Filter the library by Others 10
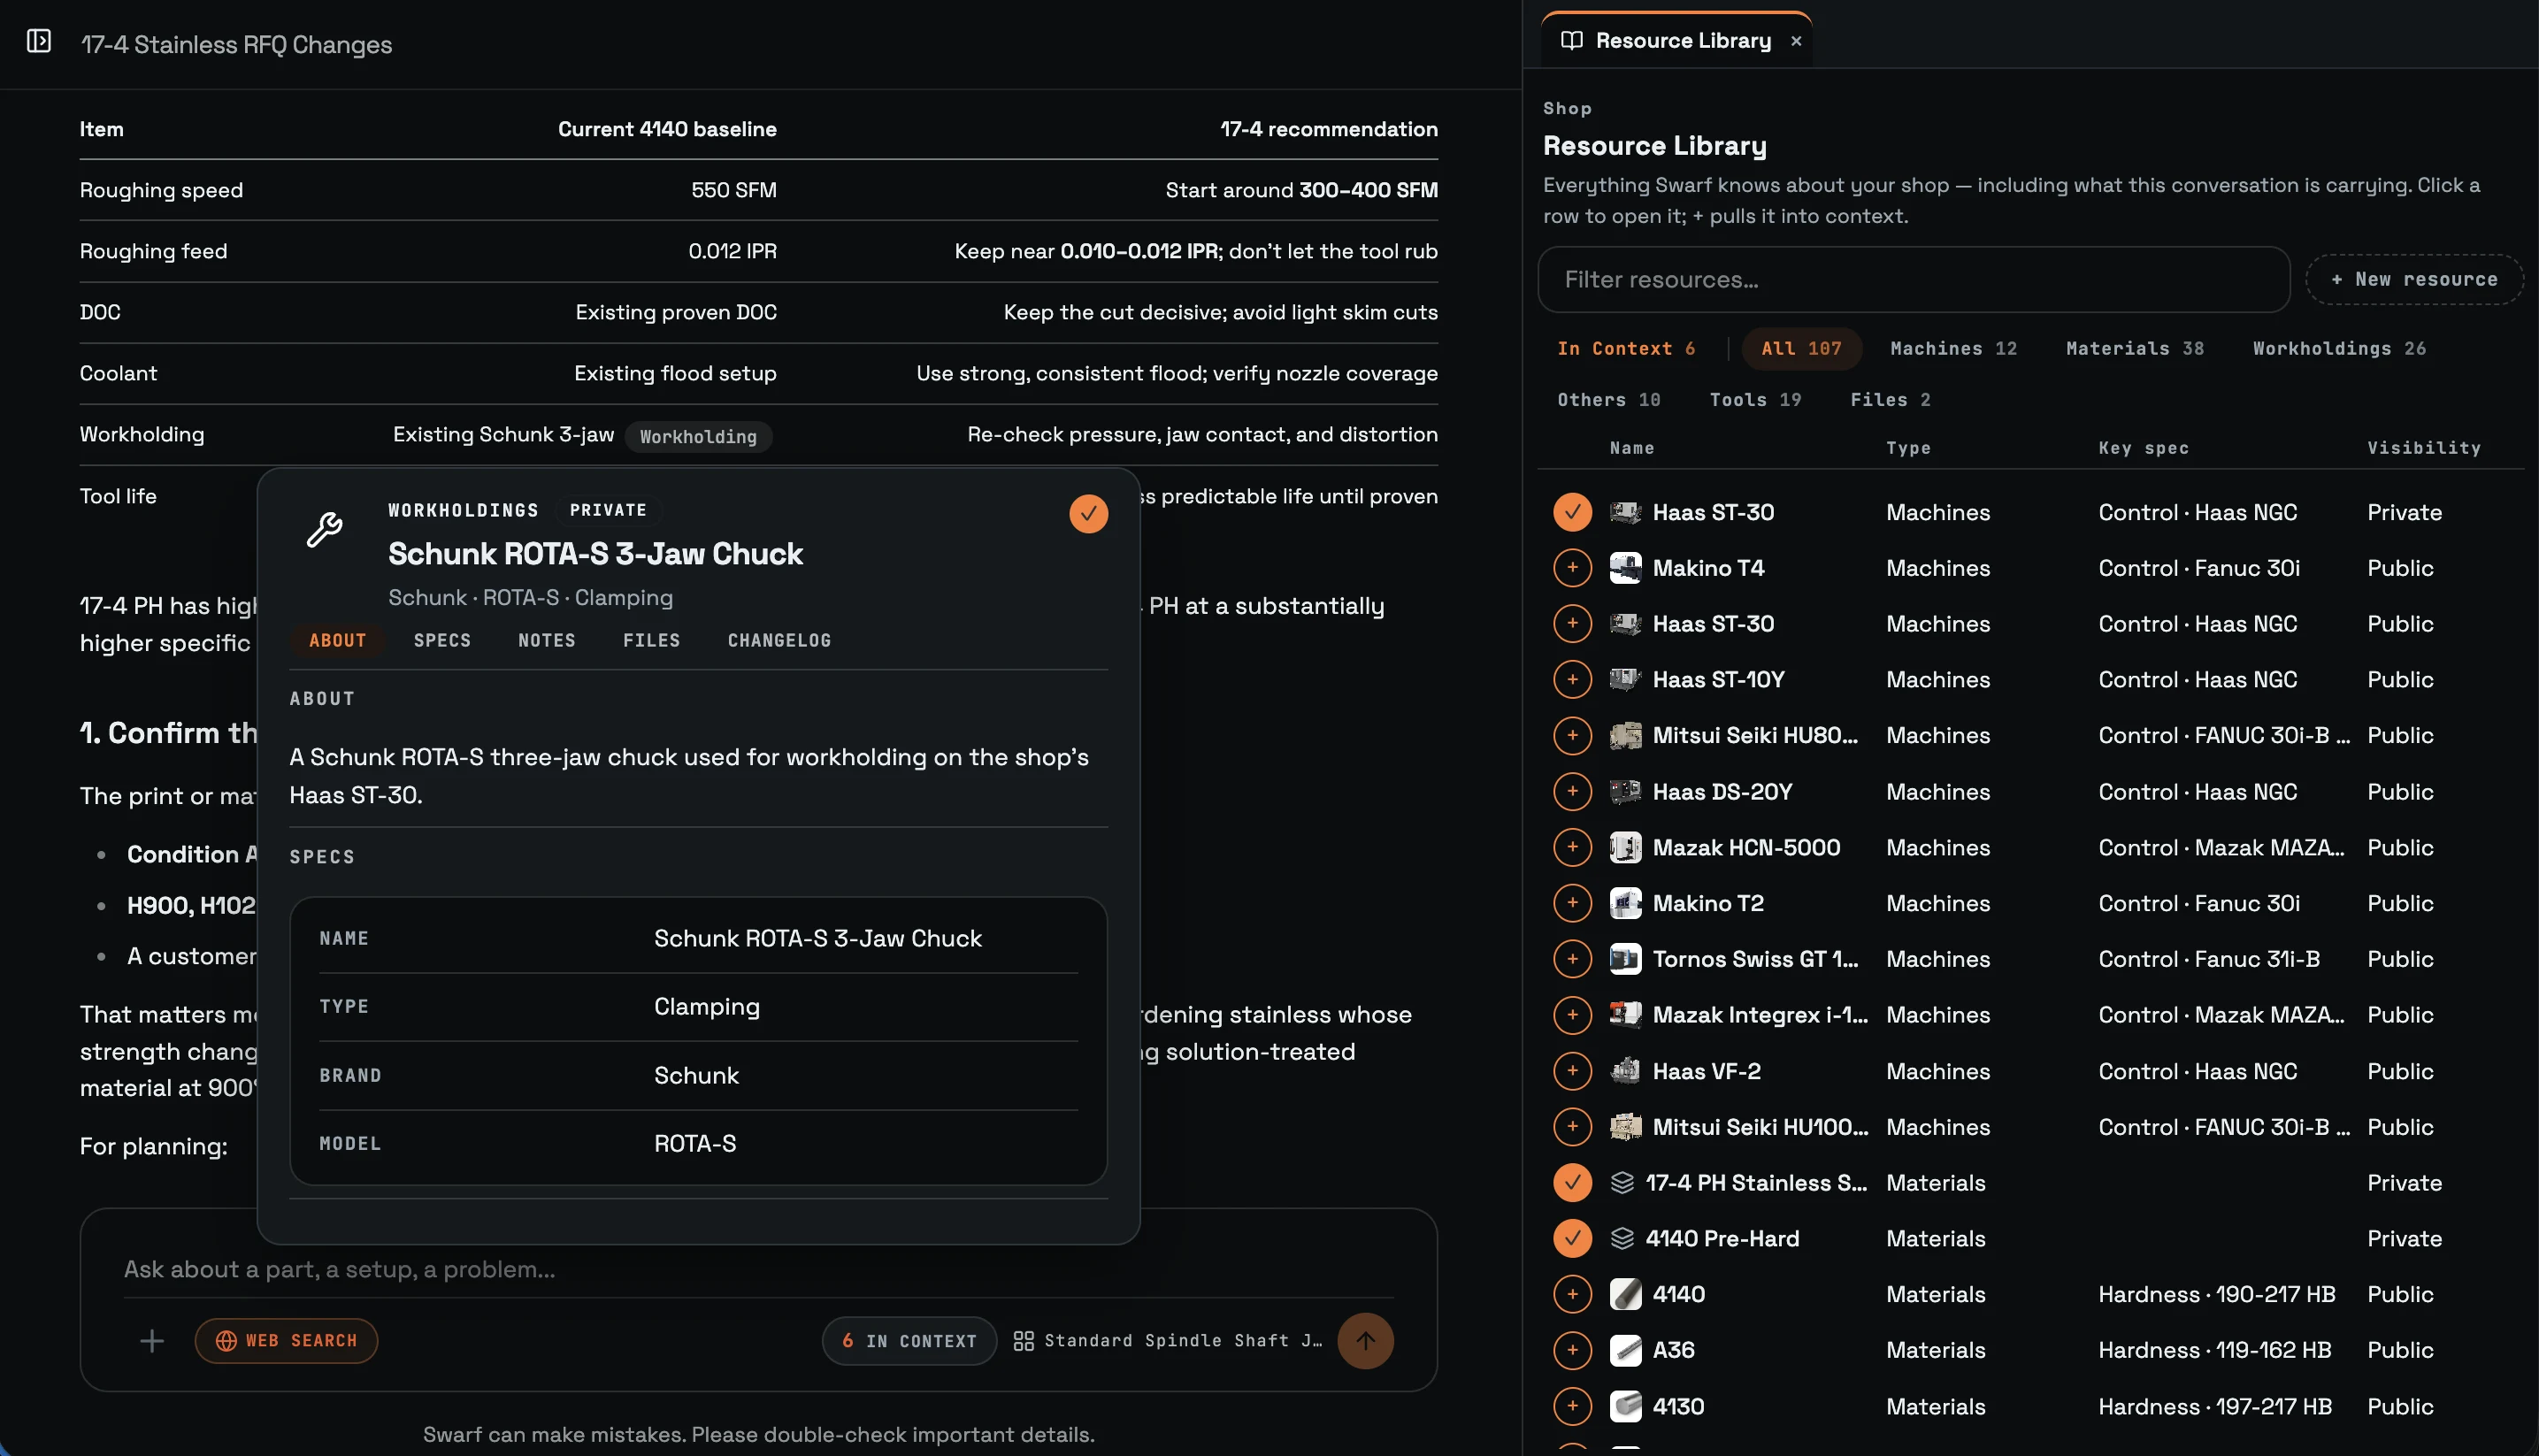The image size is (2539, 1456). [1608, 400]
